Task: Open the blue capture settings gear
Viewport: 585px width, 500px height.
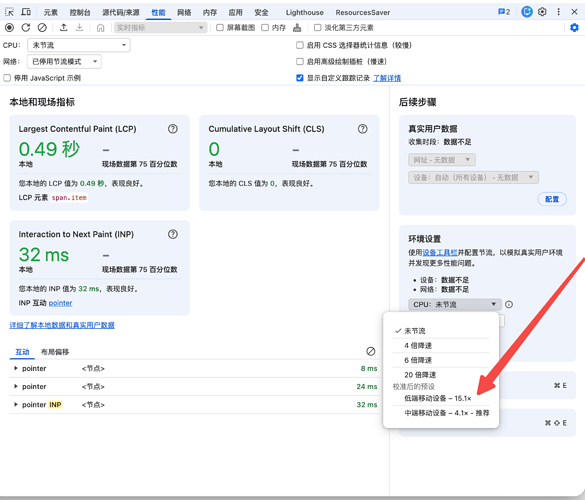Action: tap(574, 27)
